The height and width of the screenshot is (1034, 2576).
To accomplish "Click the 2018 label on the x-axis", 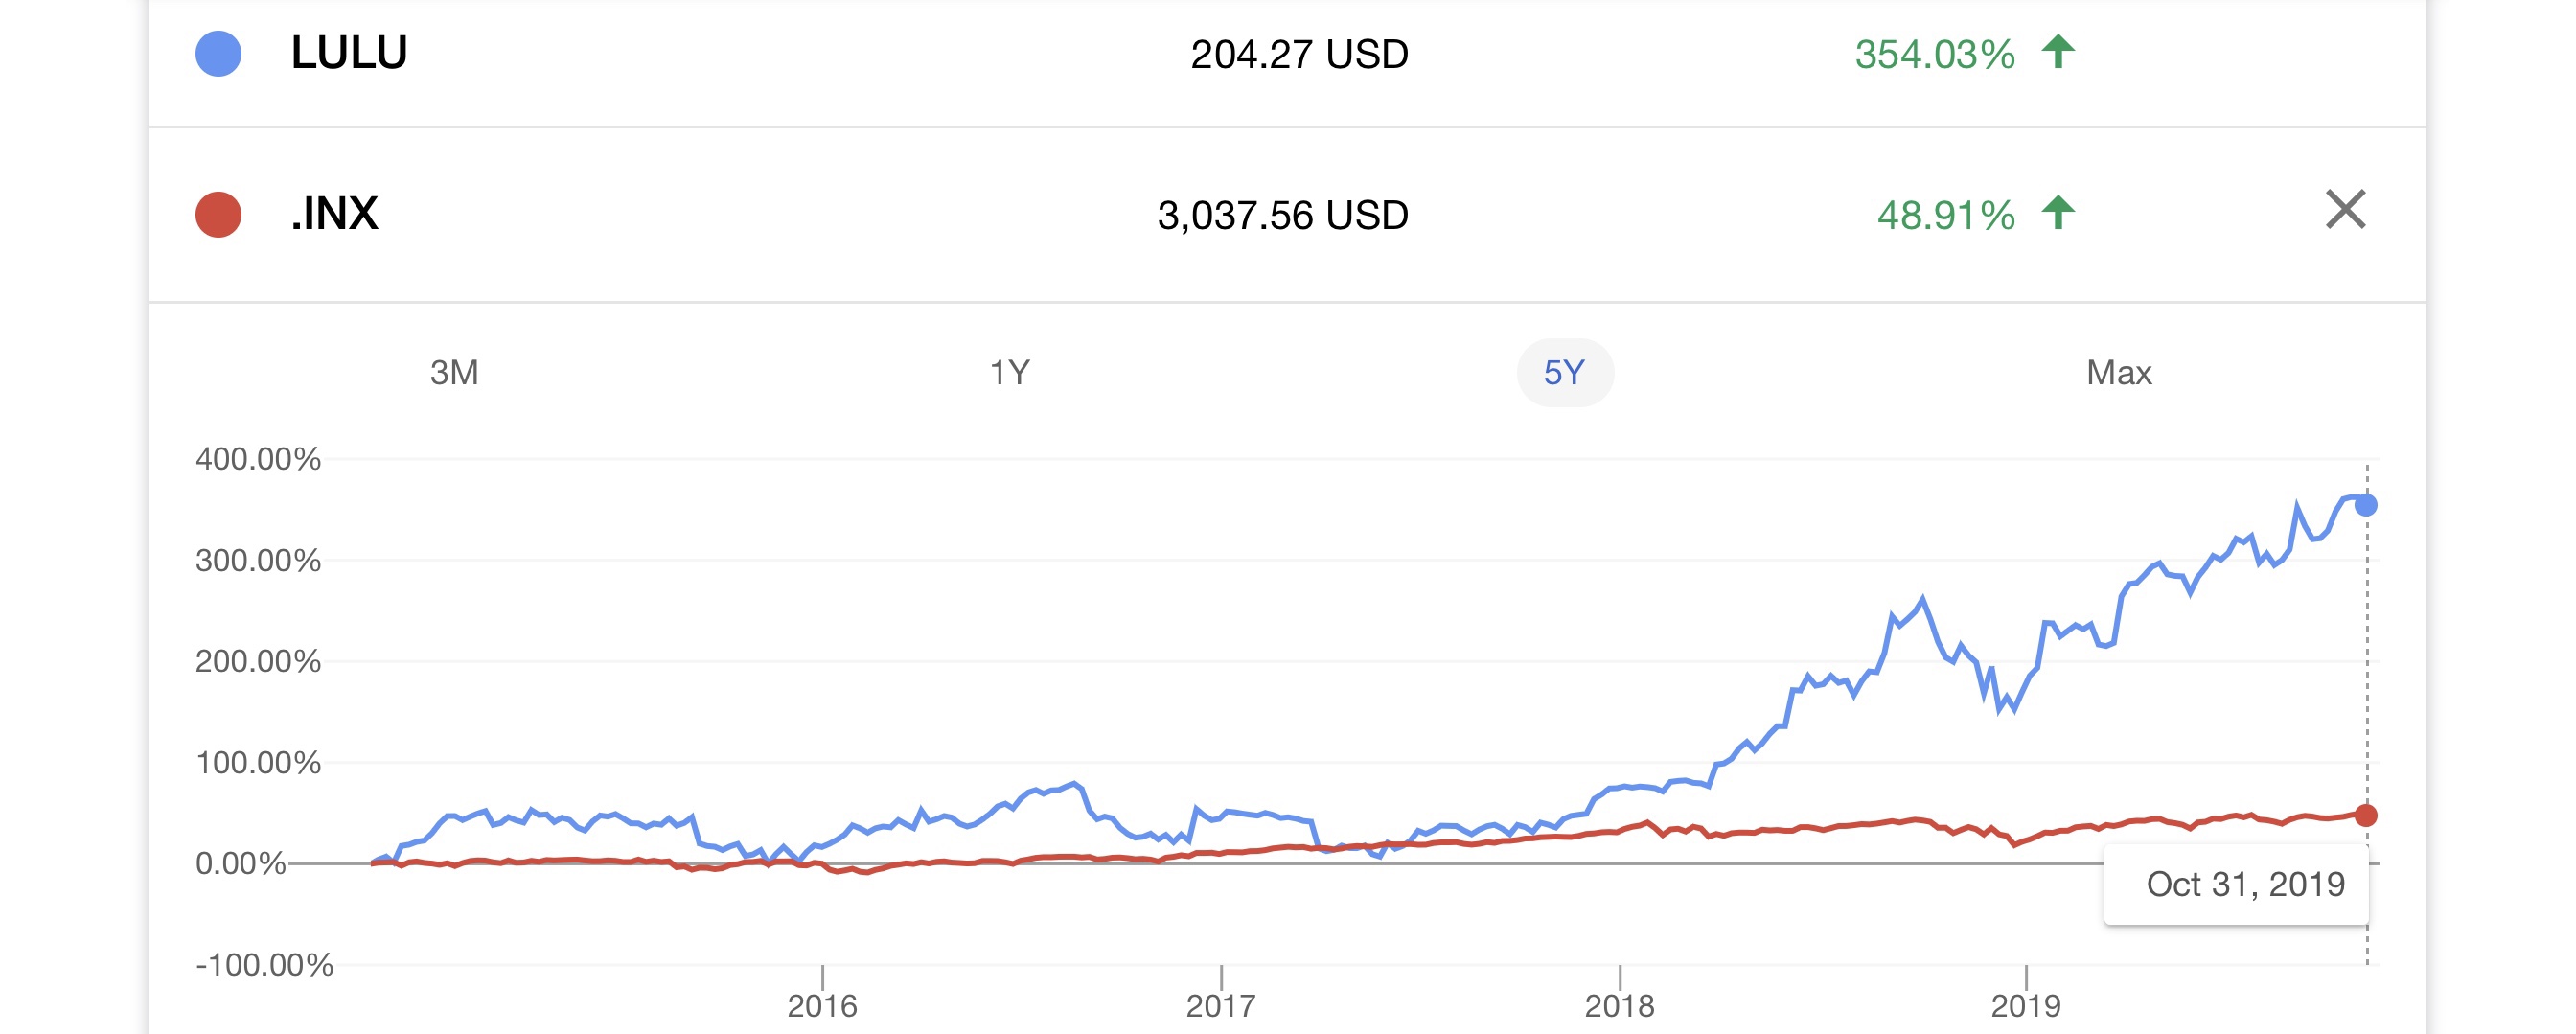I will point(1619,1005).
